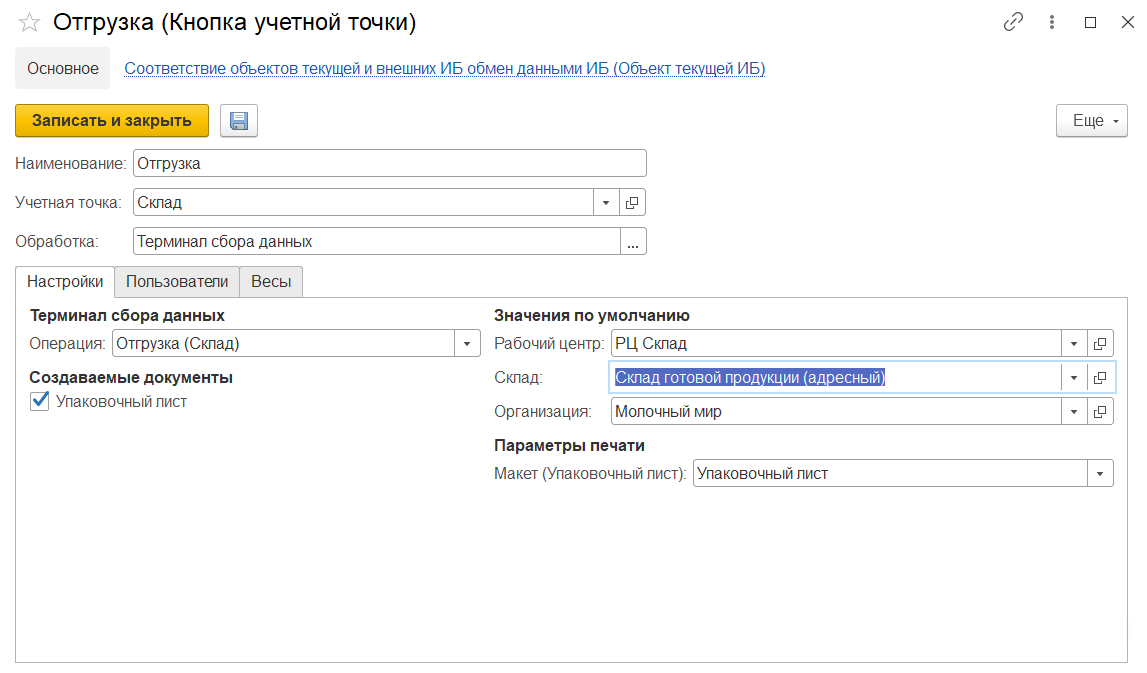Click the Записать и закрыть button
The image size is (1147, 673).
[112, 121]
